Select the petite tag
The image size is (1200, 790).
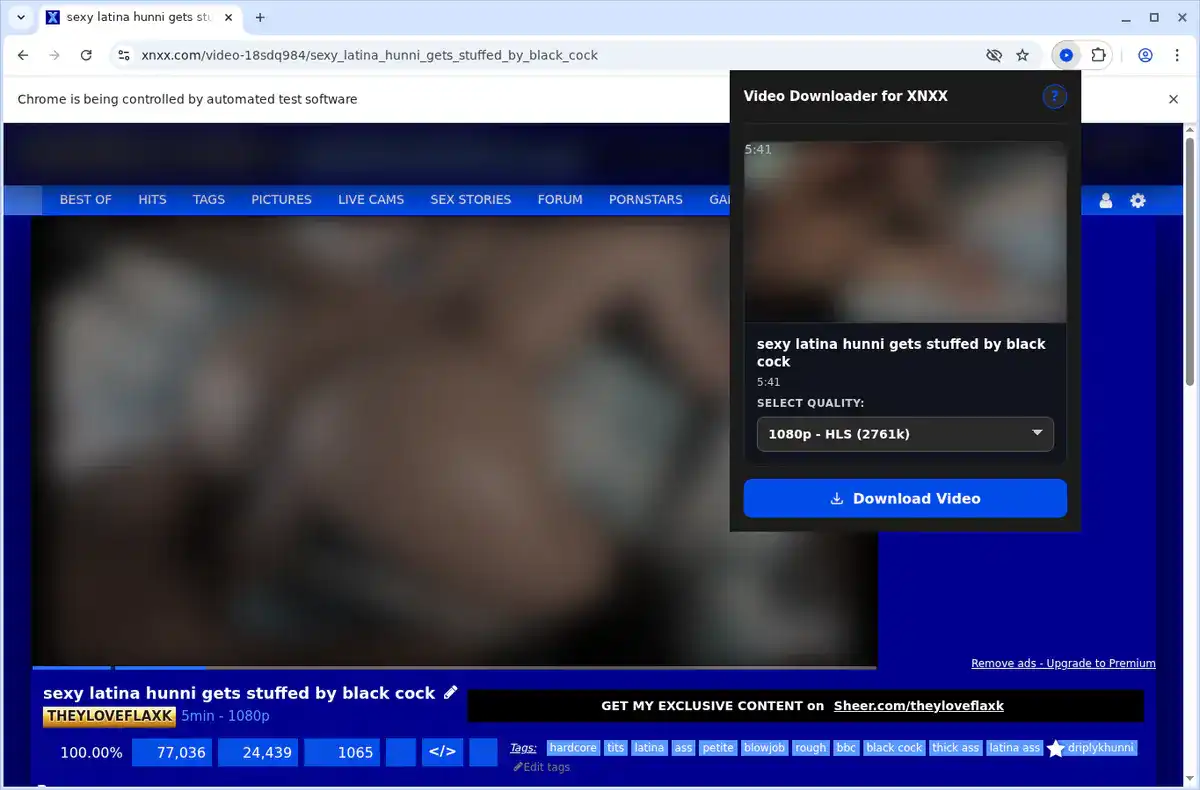tap(718, 748)
